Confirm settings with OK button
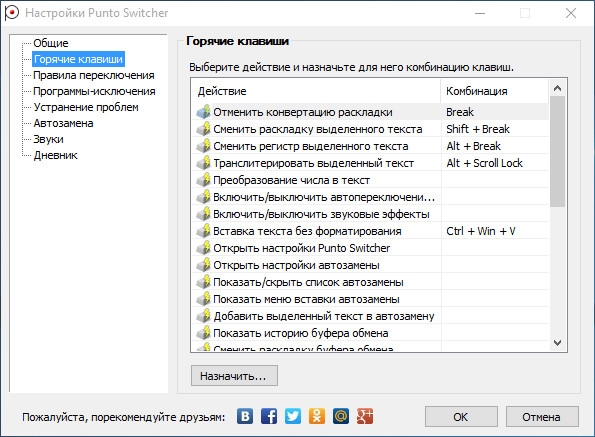The height and width of the screenshot is (437, 595). pyautogui.click(x=461, y=417)
